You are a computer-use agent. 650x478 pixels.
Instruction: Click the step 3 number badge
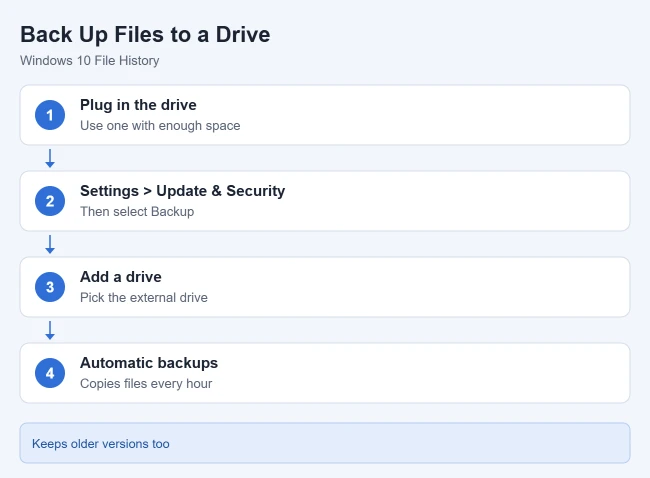coord(50,287)
